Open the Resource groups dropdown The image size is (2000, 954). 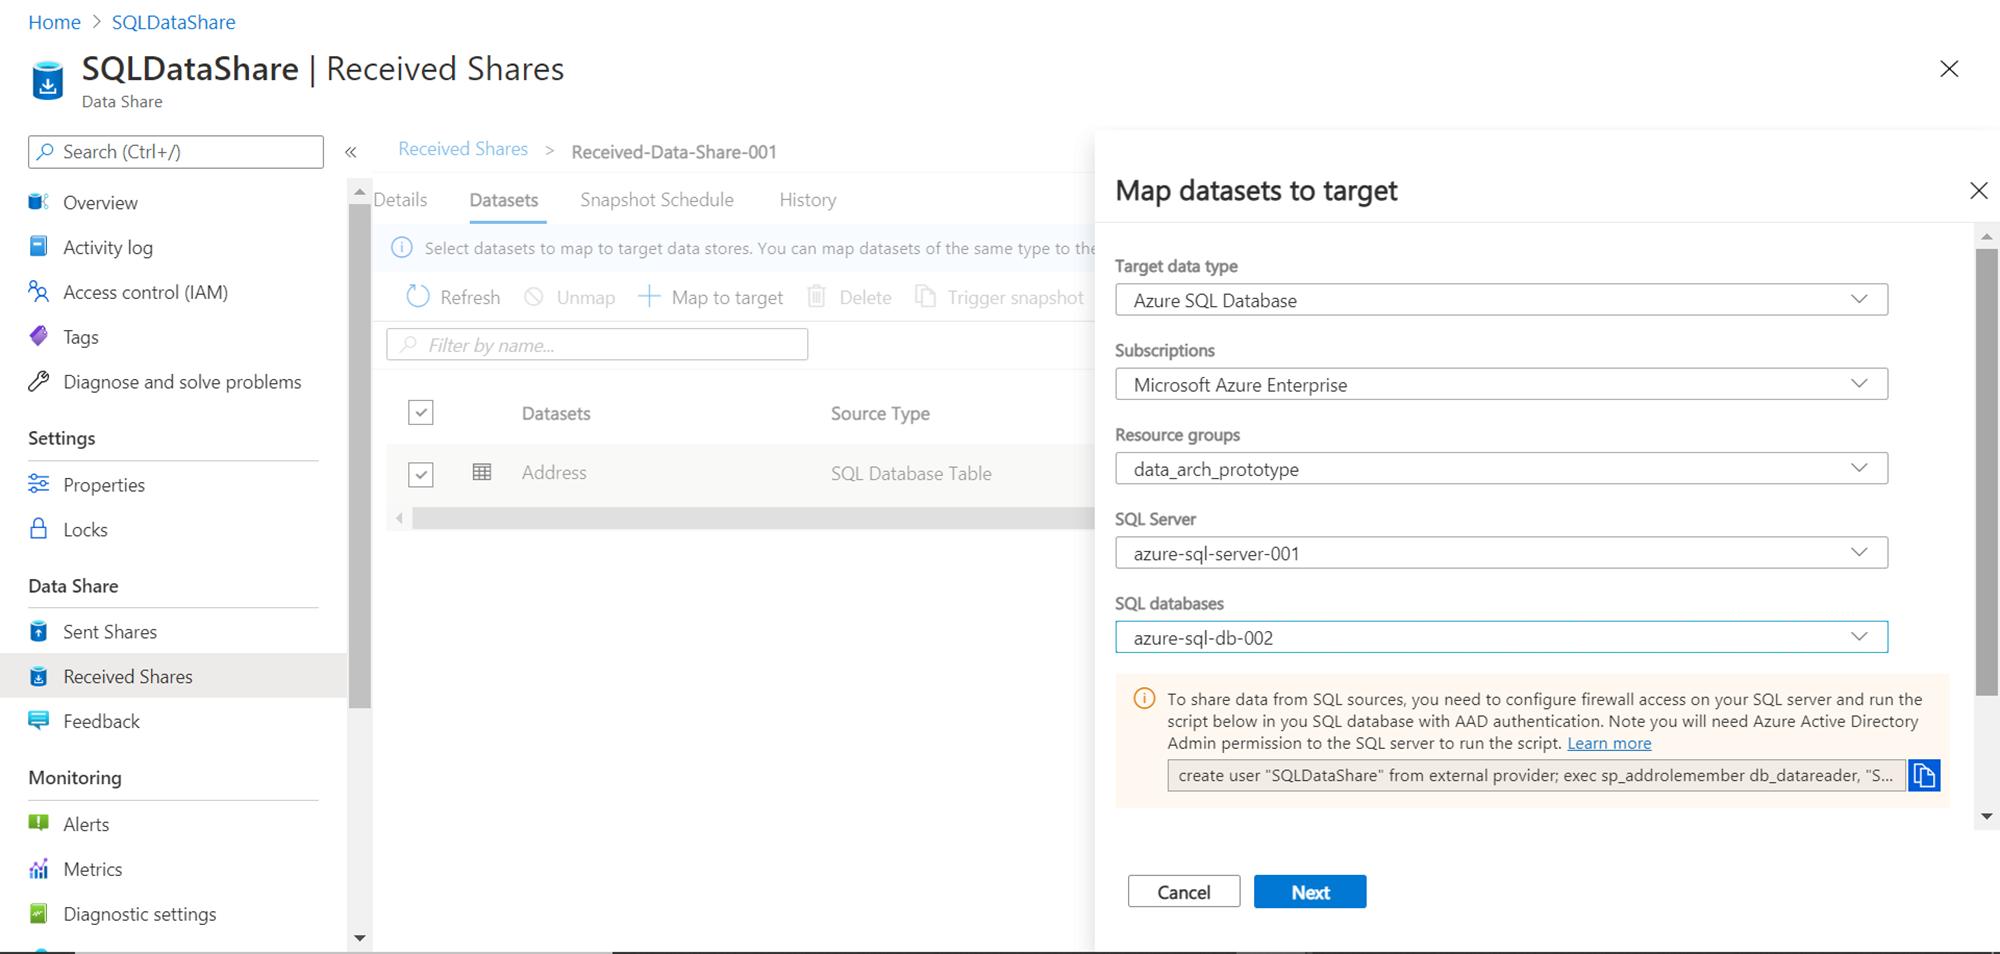pos(1500,469)
